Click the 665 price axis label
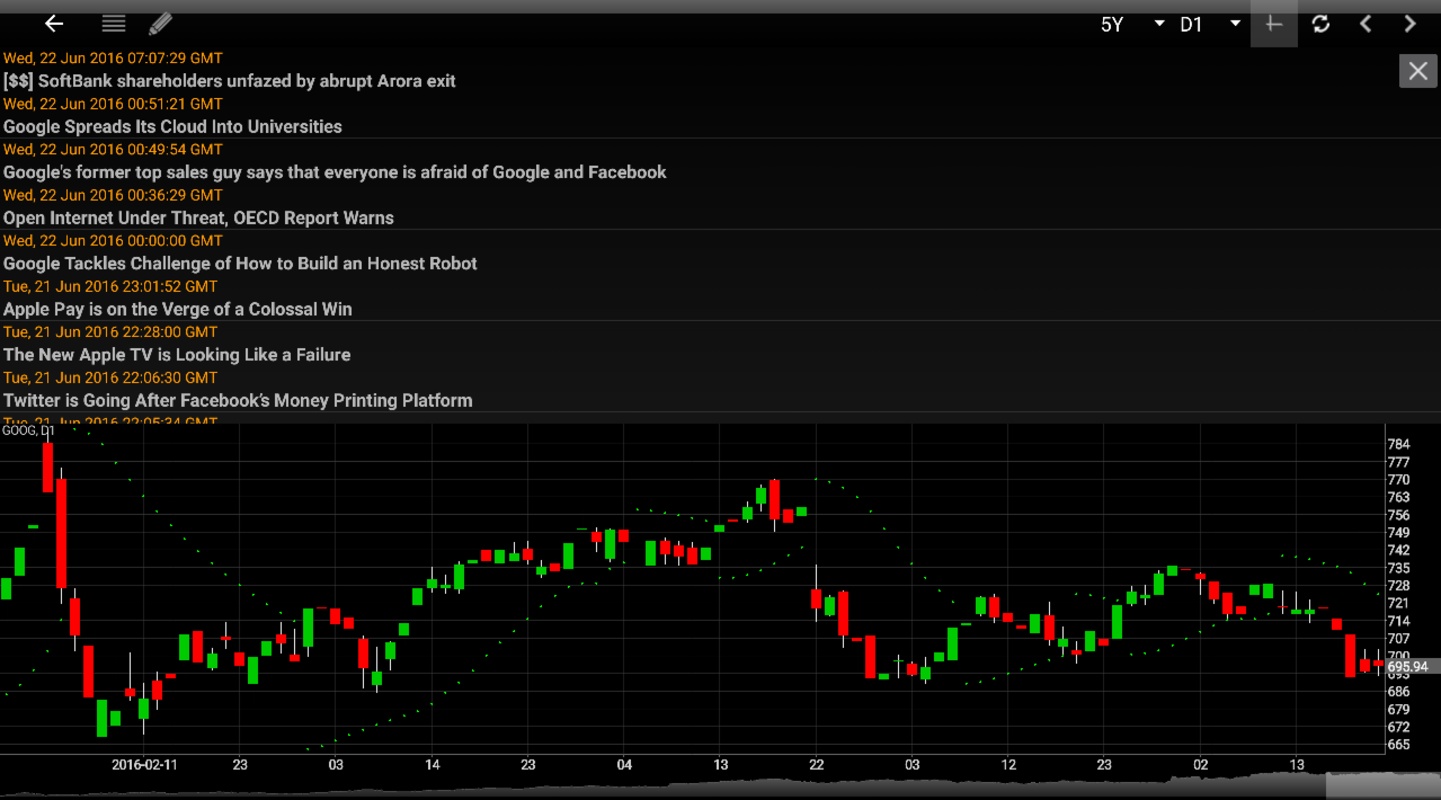The width and height of the screenshot is (1441, 800). click(1398, 745)
